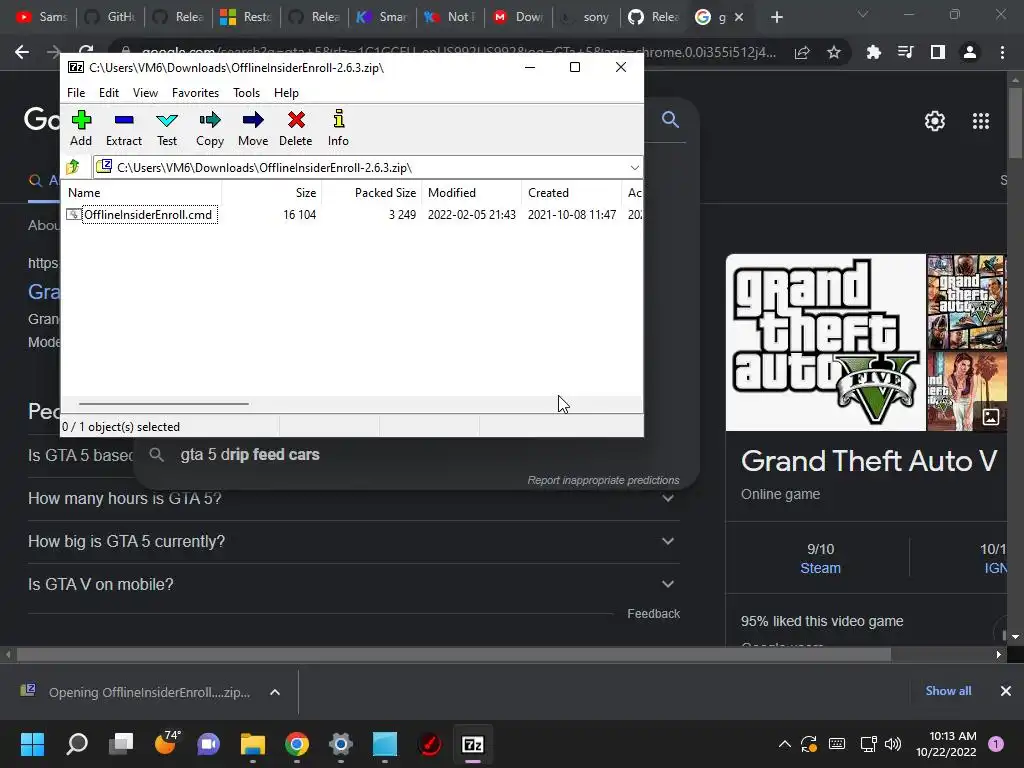This screenshot has height=768, width=1024.
Task: Share this page via Chrome share icon
Action: (x=802, y=52)
